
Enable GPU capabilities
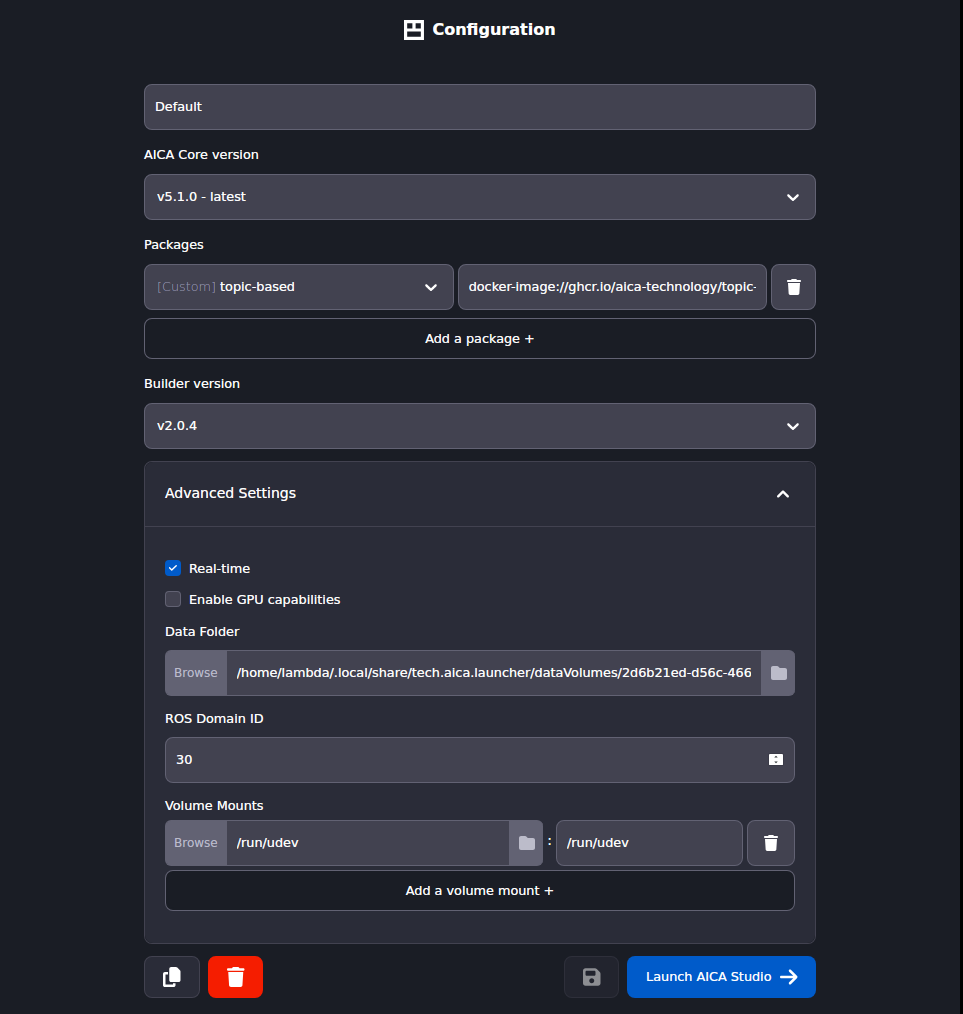173,599
